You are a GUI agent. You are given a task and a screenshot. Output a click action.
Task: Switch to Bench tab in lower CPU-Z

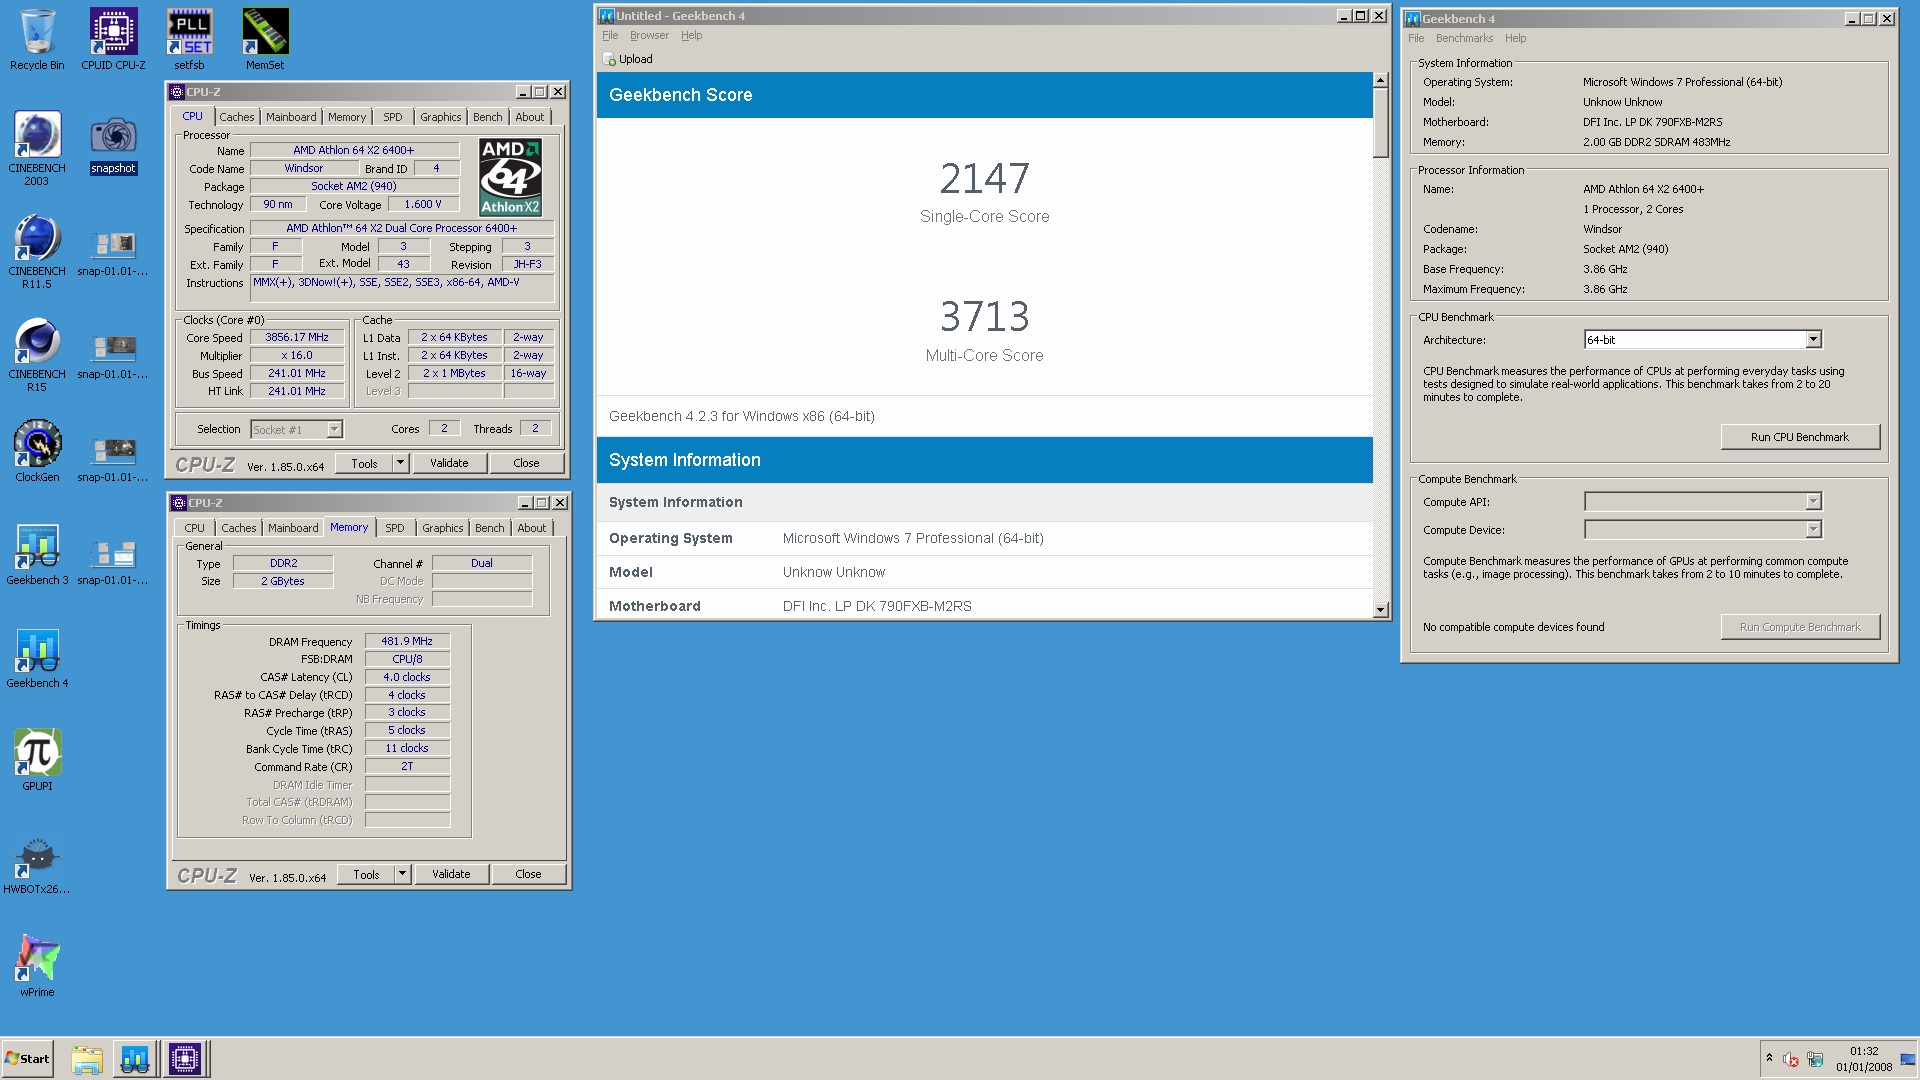[x=490, y=528]
